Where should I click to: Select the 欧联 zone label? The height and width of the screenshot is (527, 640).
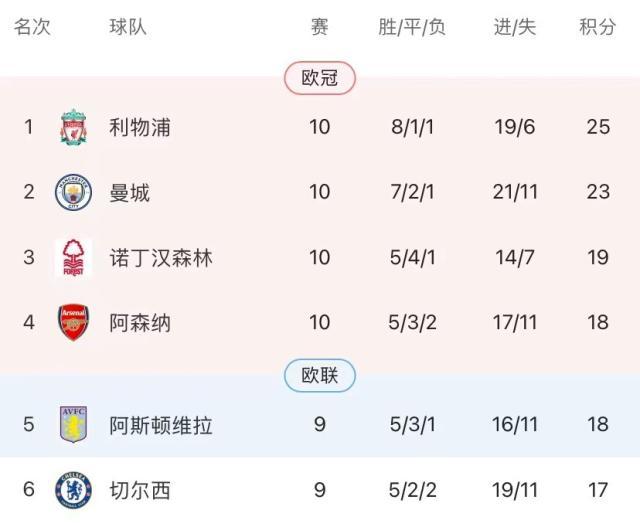click(x=320, y=376)
